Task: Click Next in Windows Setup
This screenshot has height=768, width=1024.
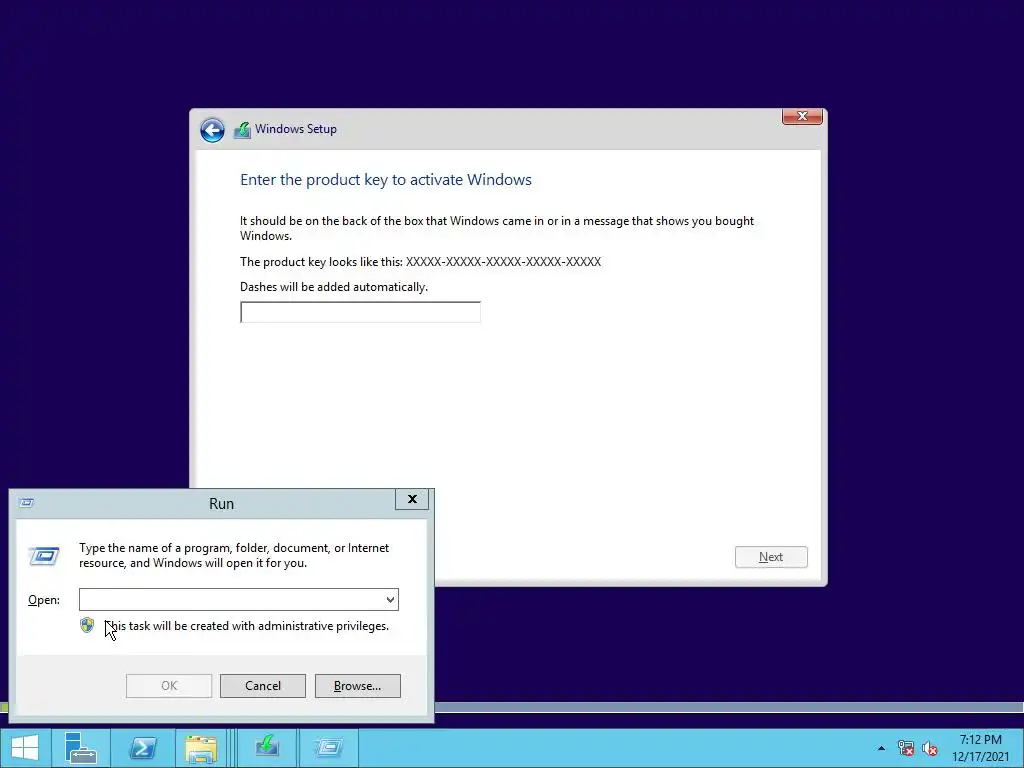Action: pos(771,557)
